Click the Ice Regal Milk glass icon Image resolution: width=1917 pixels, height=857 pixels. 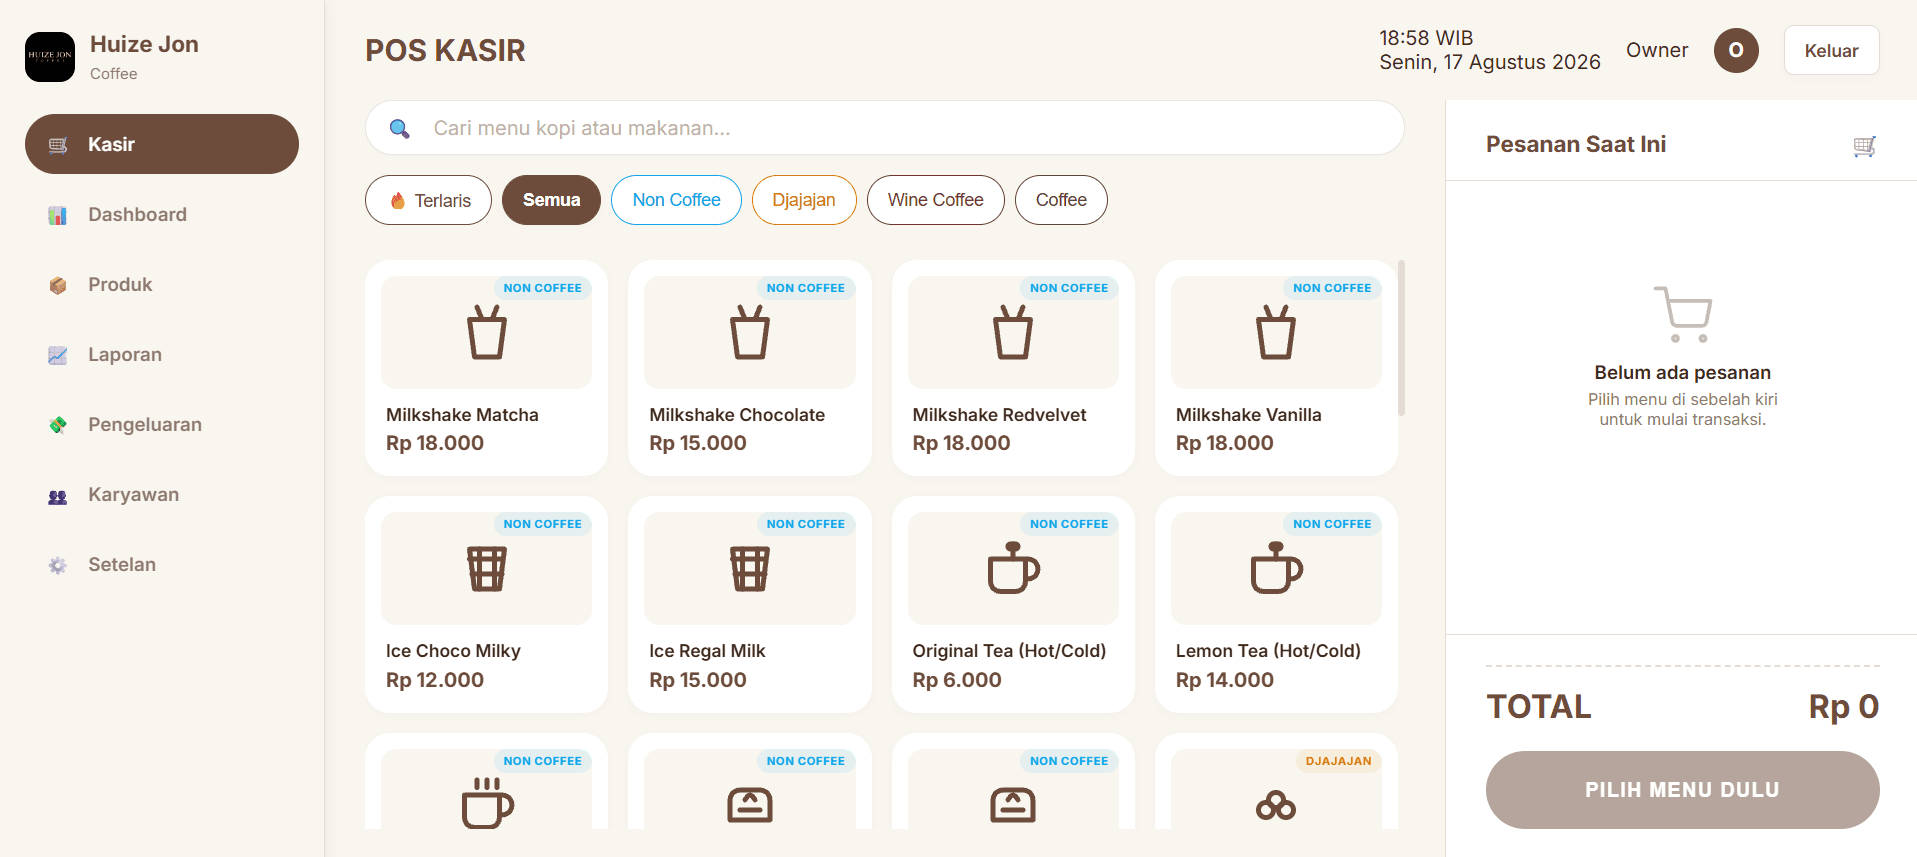(750, 569)
